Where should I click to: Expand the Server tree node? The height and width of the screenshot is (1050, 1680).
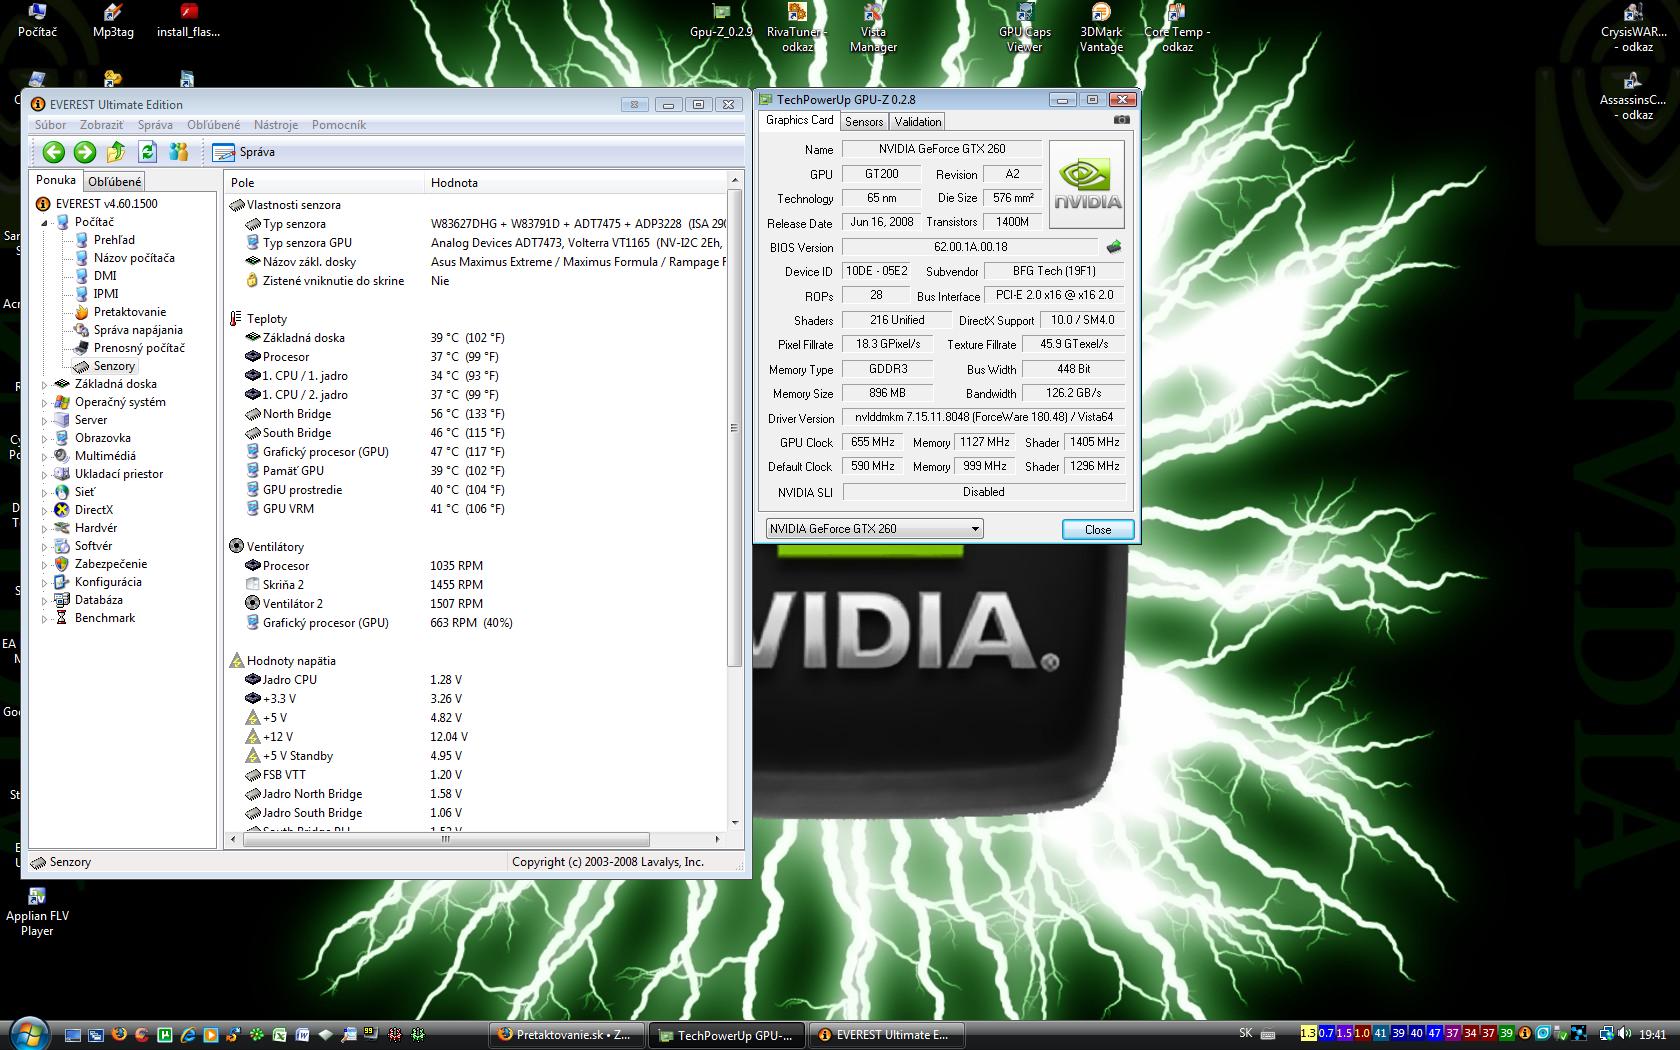[x=45, y=420]
